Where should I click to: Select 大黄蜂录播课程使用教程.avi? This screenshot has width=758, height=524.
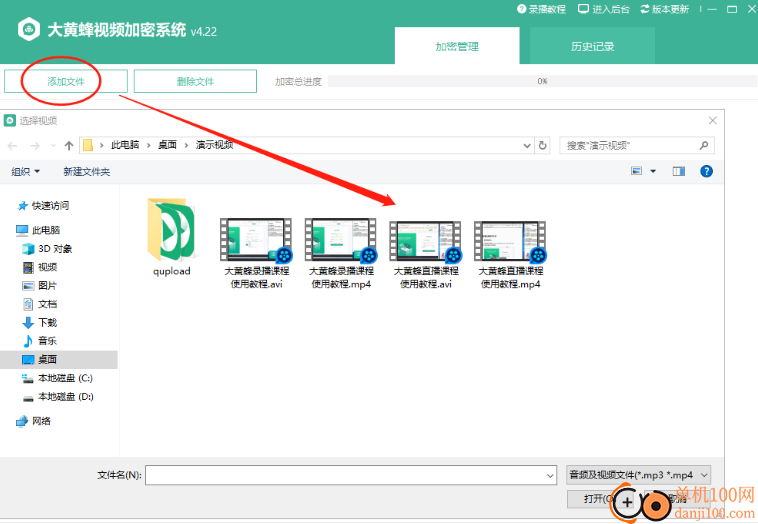pyautogui.click(x=256, y=253)
